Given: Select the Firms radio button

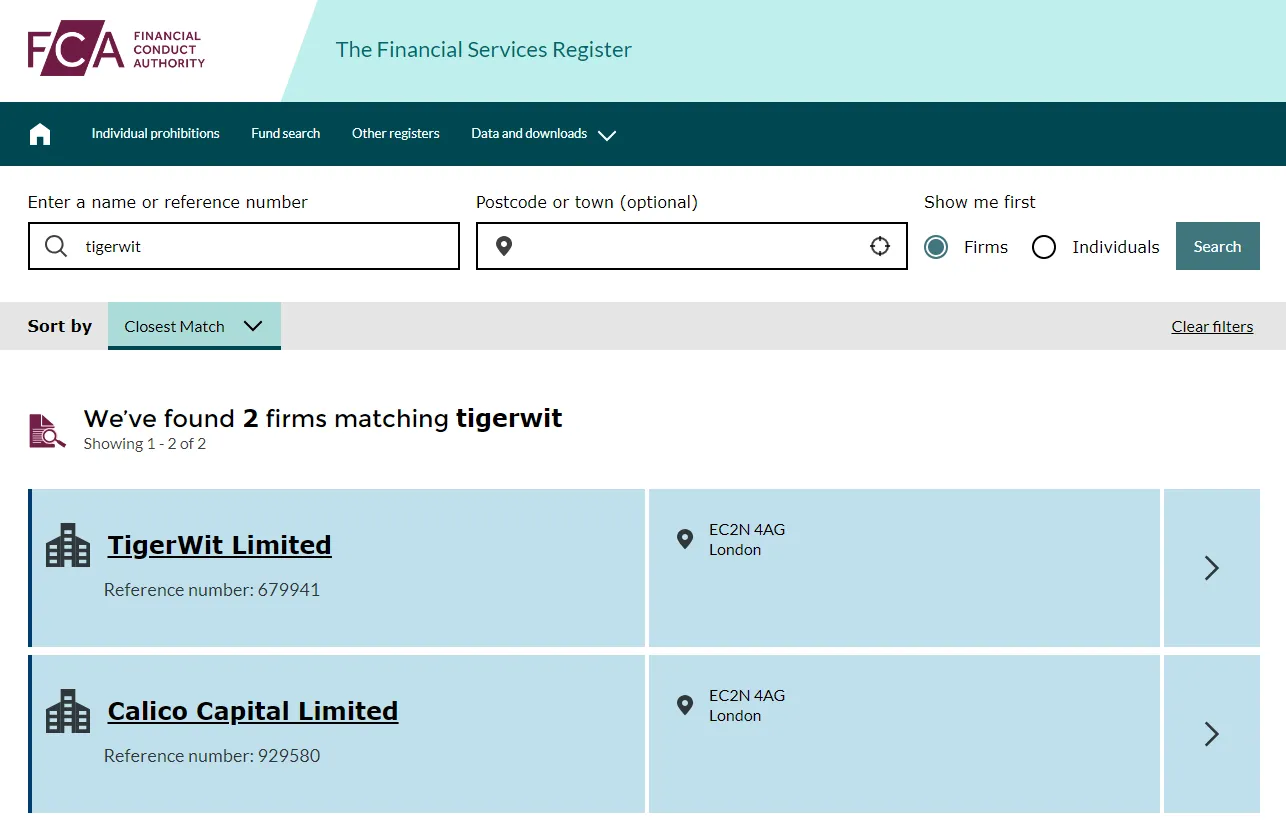Looking at the screenshot, I should pyautogui.click(x=936, y=247).
